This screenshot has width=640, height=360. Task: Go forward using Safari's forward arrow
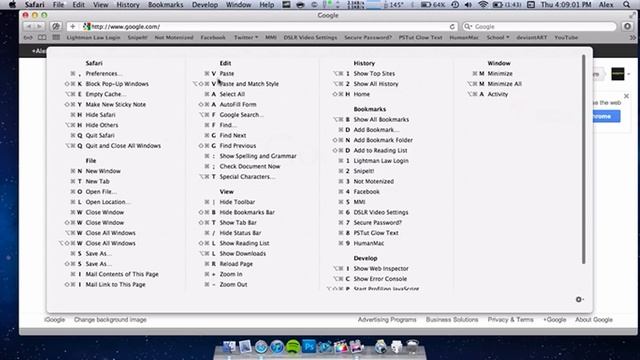click(x=39, y=27)
